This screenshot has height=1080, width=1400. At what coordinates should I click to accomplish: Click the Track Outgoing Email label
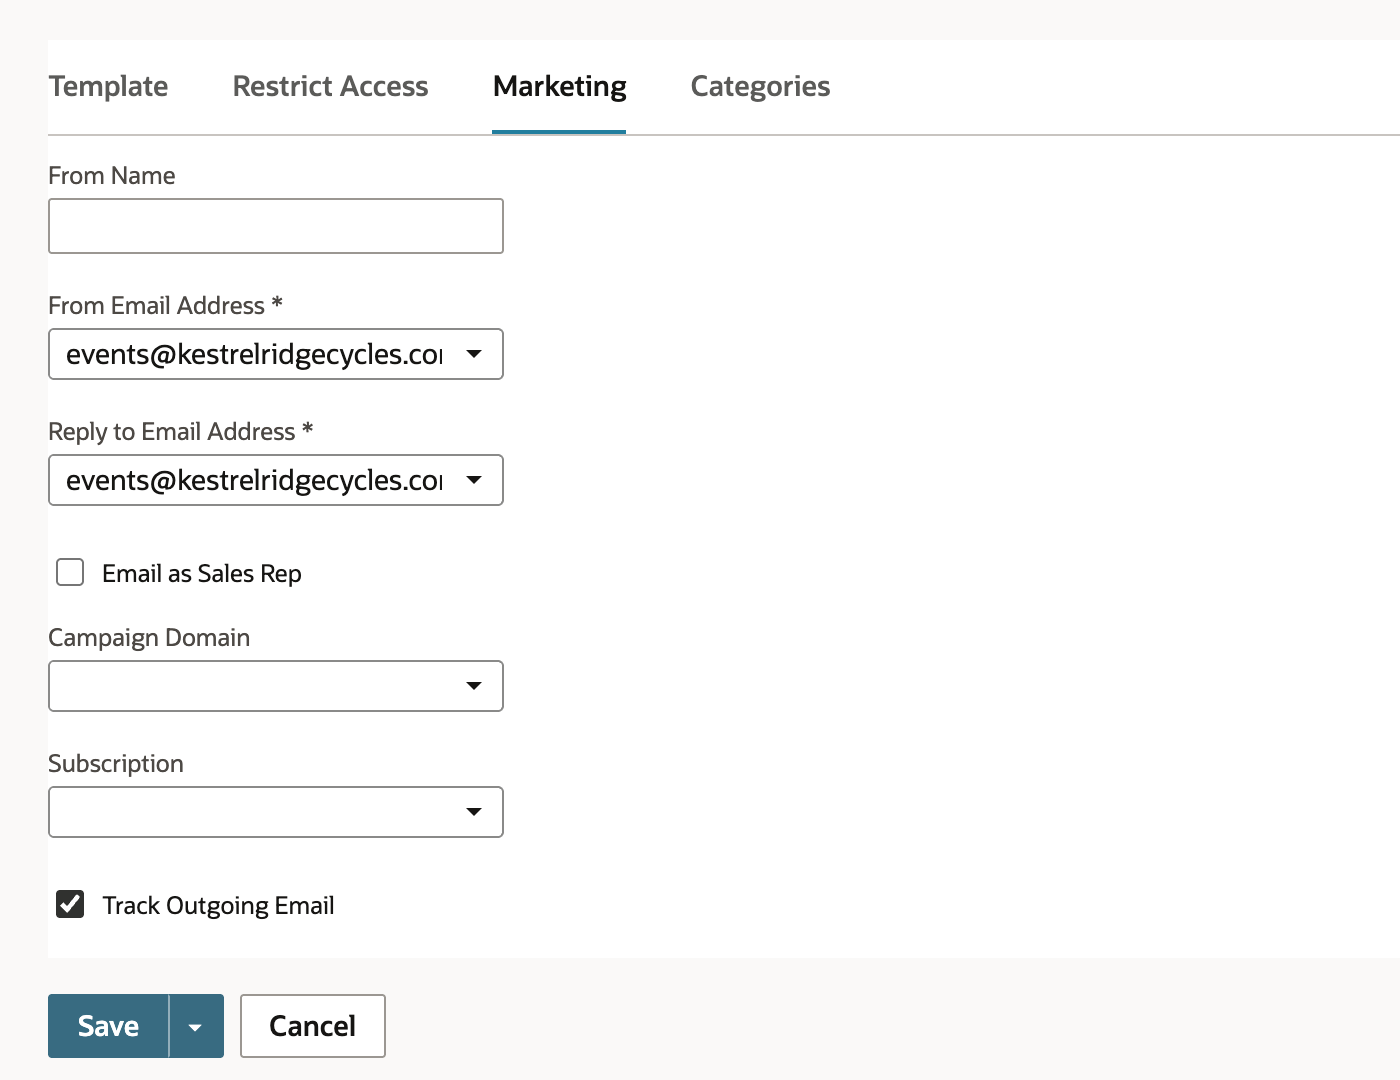tap(218, 906)
